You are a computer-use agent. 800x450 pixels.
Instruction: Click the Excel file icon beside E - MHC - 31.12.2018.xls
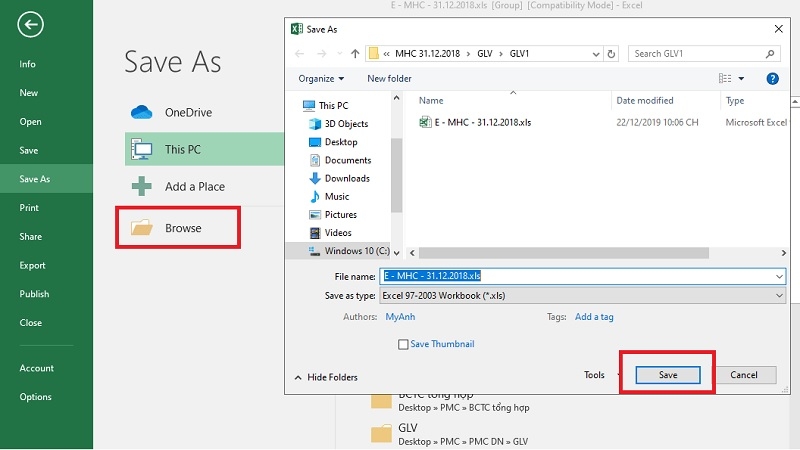[425, 122]
